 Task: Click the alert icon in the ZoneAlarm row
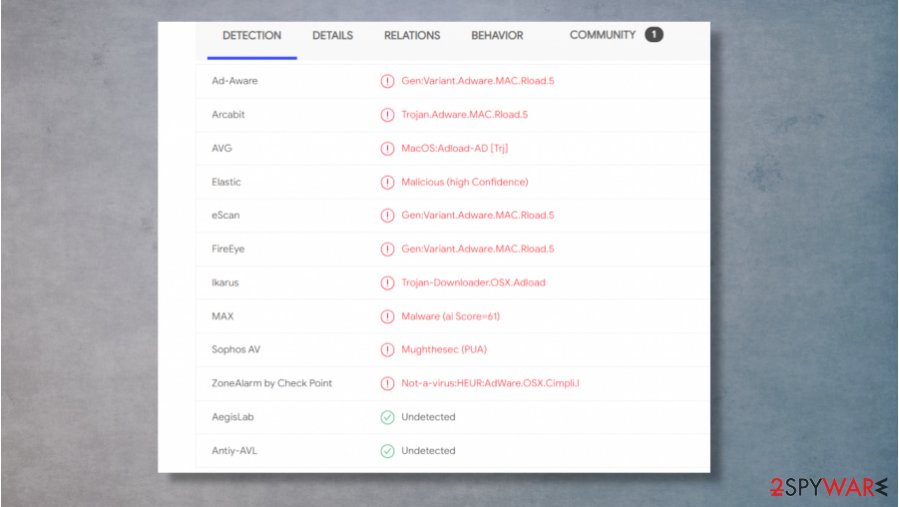pyautogui.click(x=388, y=383)
